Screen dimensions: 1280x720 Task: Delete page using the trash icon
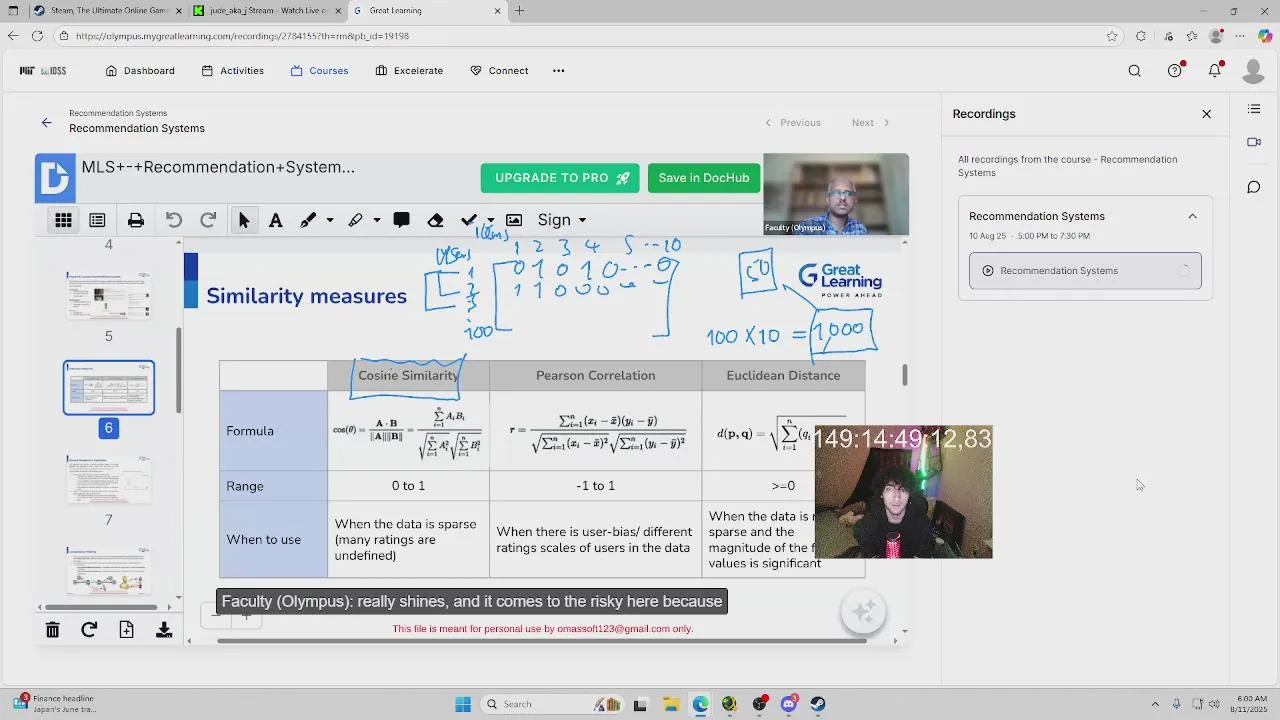[52, 629]
